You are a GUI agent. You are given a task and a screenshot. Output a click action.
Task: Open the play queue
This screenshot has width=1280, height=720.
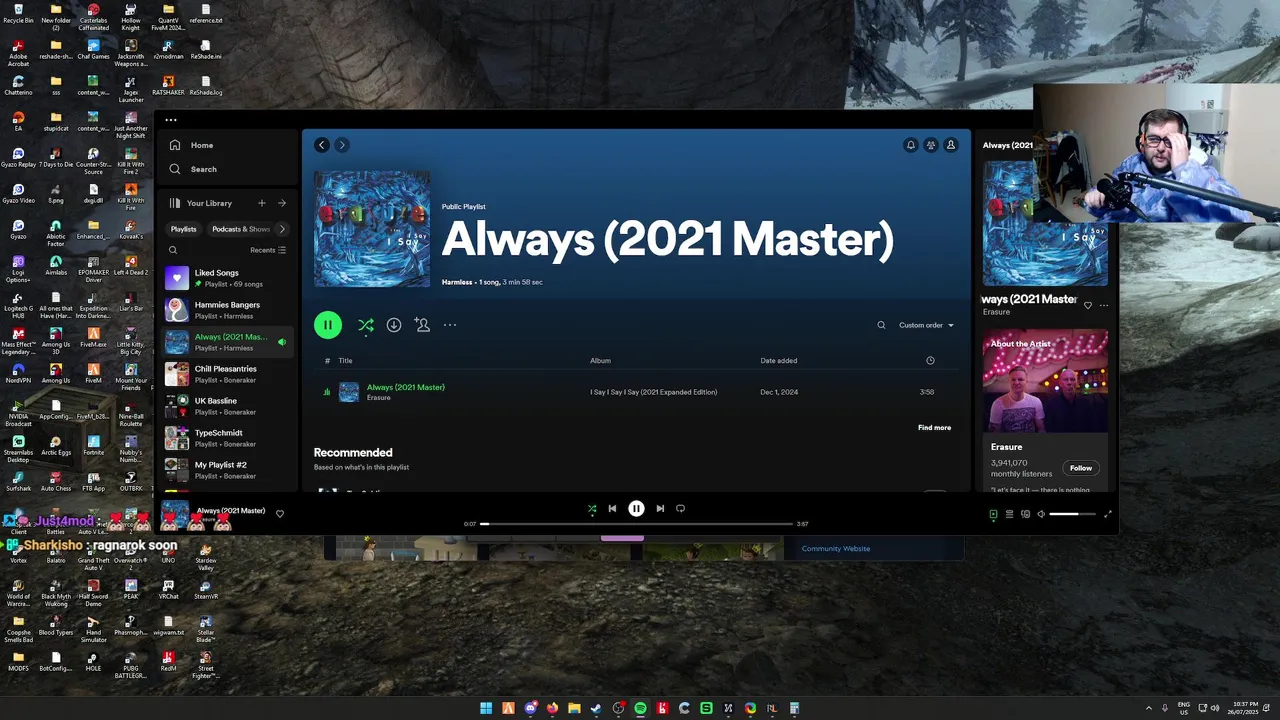[1009, 514]
